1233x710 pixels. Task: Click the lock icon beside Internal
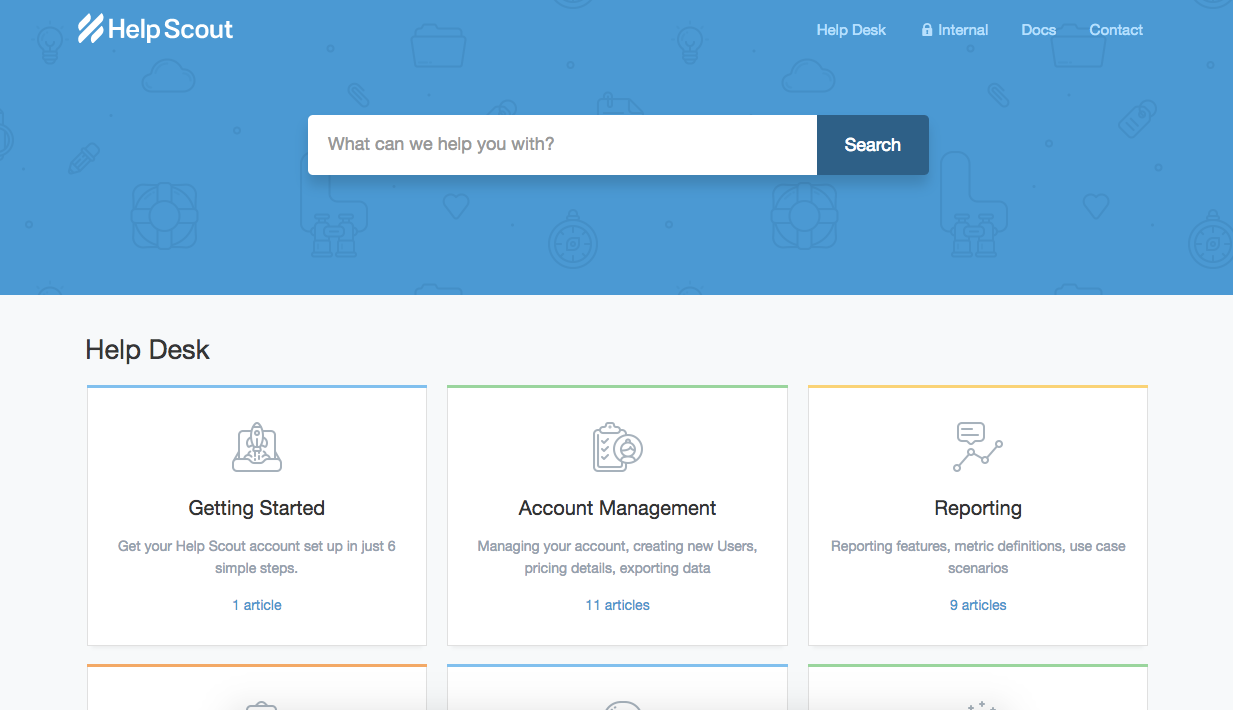click(x=927, y=30)
